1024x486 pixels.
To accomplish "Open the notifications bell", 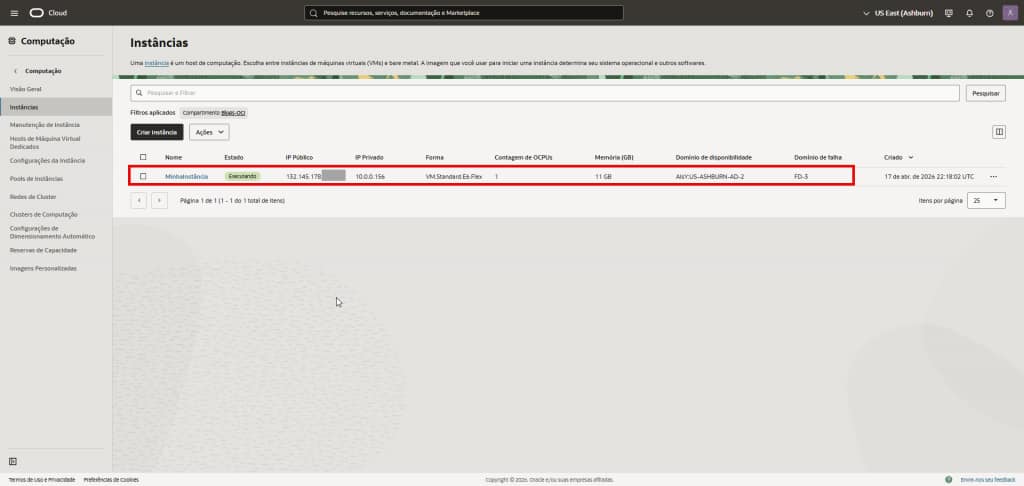I will click(x=969, y=13).
